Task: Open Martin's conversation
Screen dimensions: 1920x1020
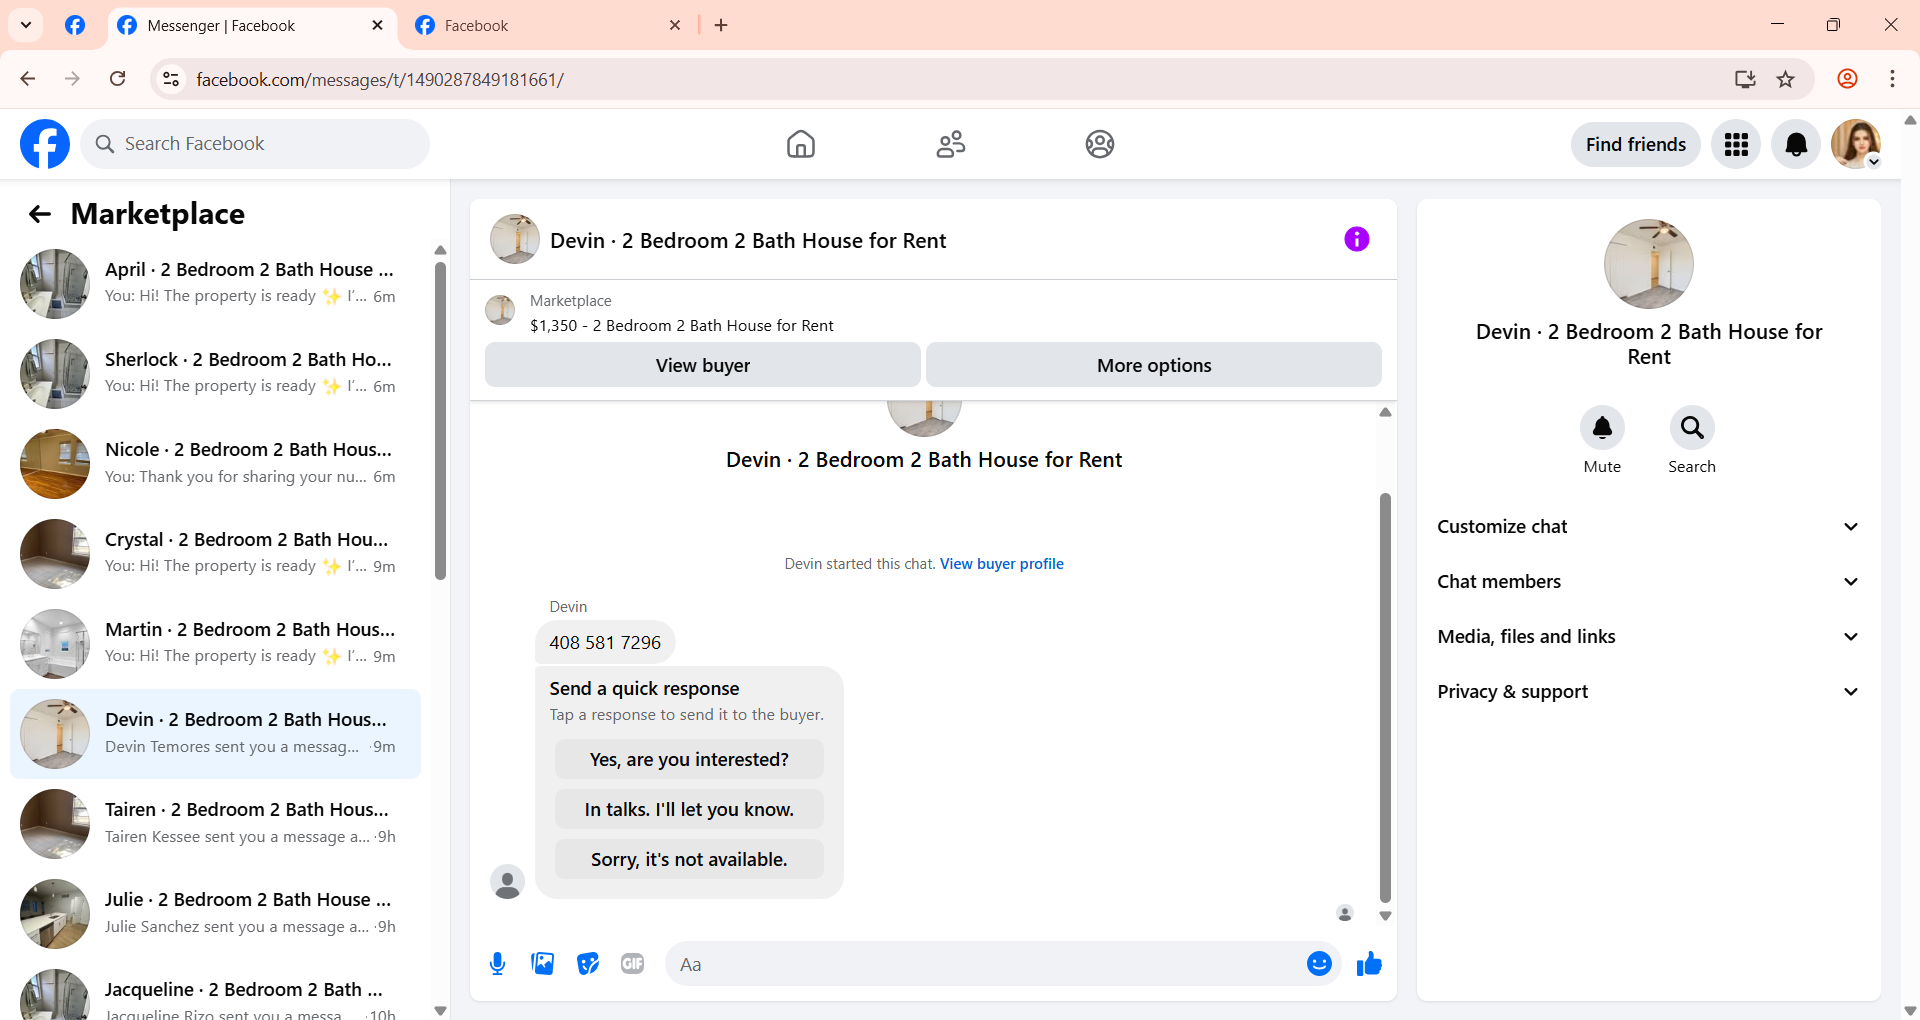Action: pyautogui.click(x=215, y=644)
